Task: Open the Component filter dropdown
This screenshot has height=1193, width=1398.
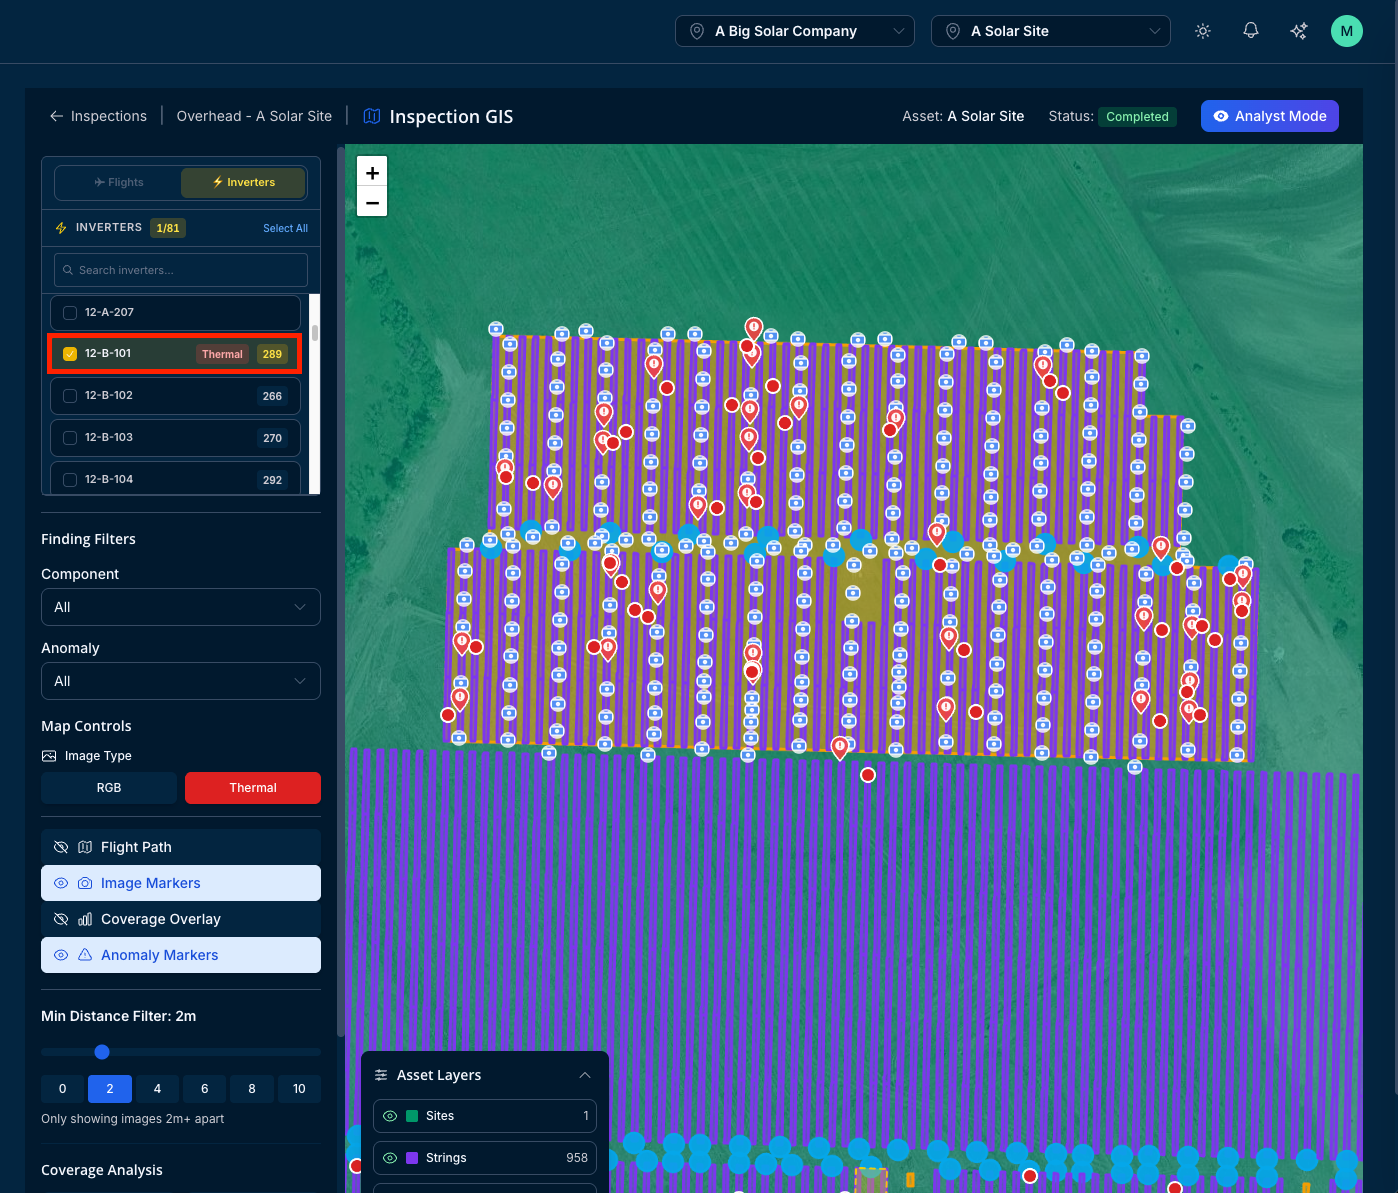Action: pos(181,607)
